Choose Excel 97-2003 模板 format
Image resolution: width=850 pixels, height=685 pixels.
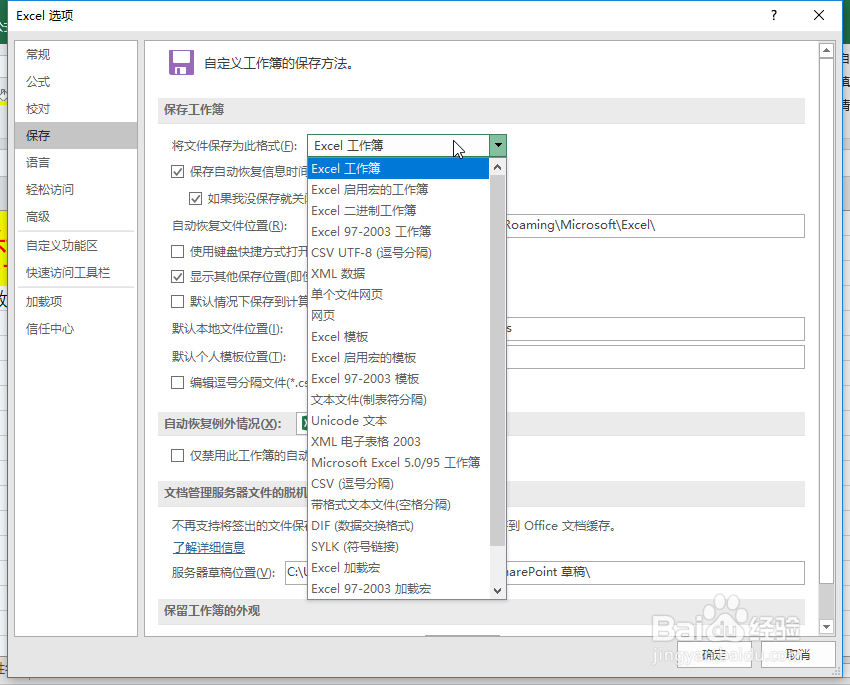(x=398, y=378)
